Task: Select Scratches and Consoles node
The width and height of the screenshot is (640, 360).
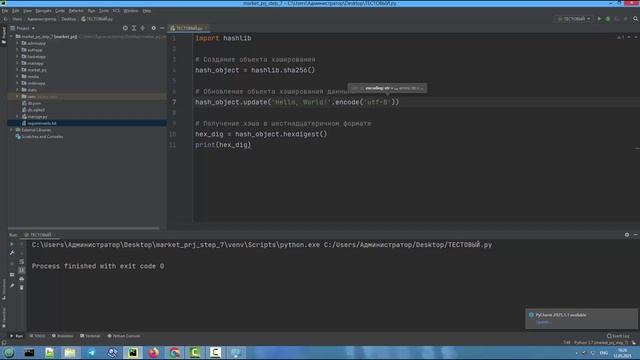Action: [x=42, y=137]
